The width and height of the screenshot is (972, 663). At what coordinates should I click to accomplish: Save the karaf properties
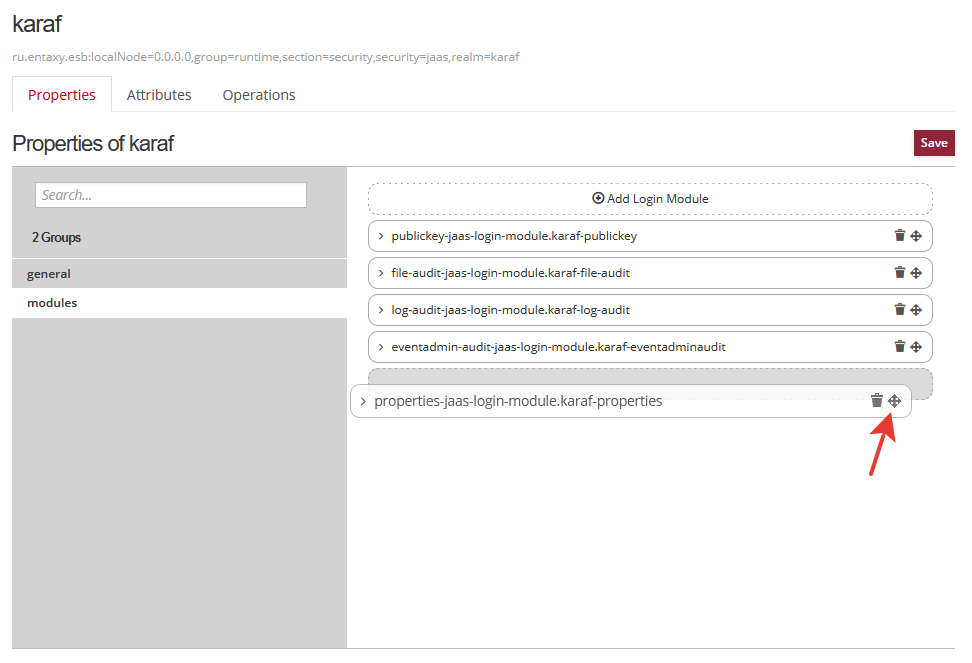pos(934,143)
